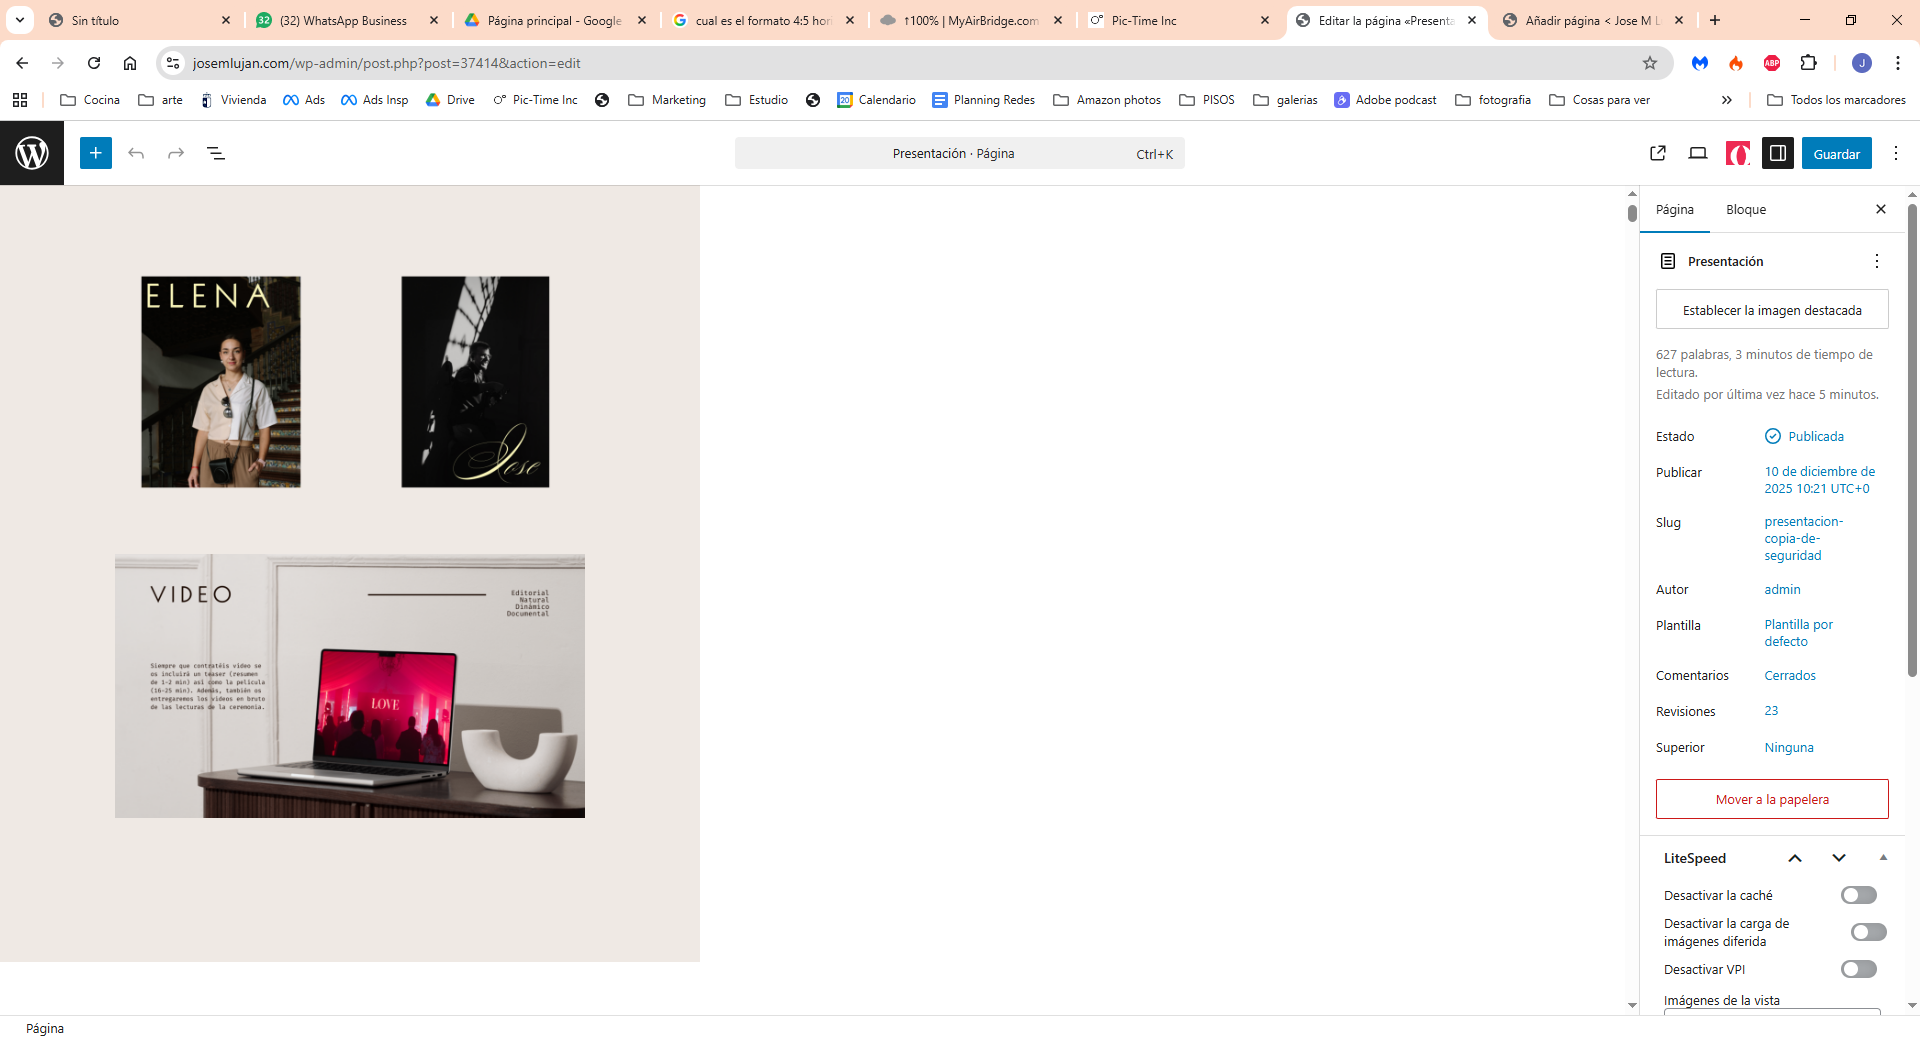The image size is (1920, 1040).
Task: Open the document overview list view
Action: pyautogui.click(x=215, y=153)
